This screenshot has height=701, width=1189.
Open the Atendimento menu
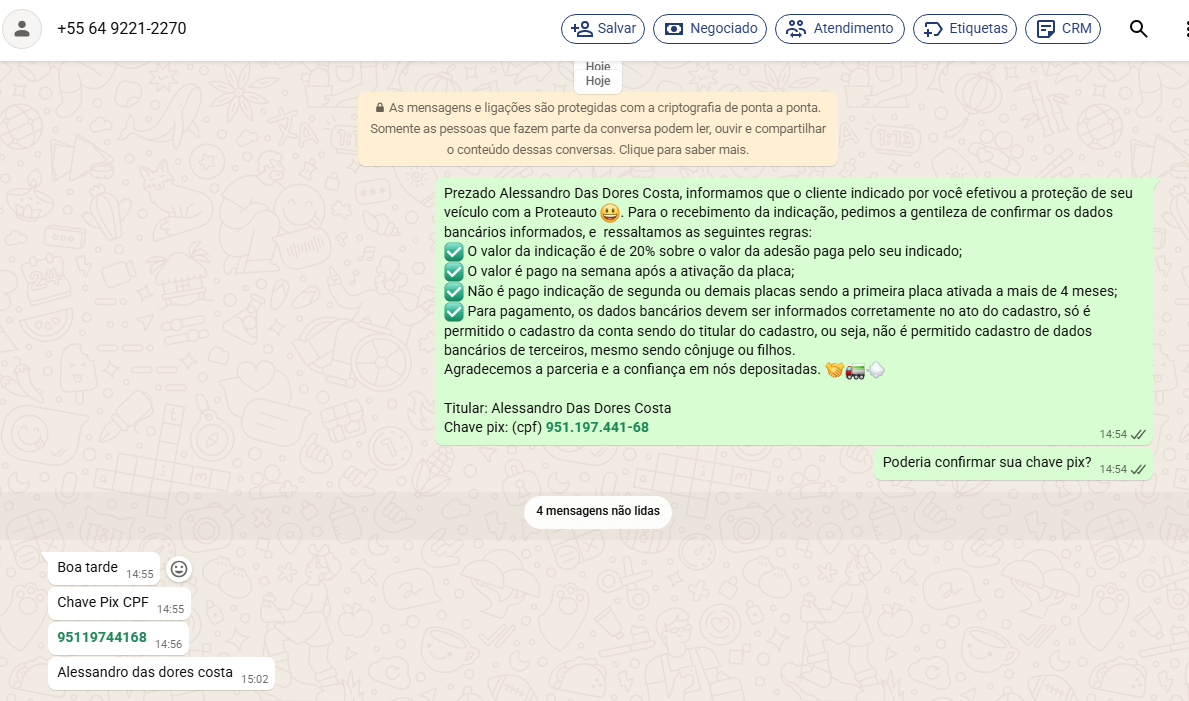(x=839, y=29)
